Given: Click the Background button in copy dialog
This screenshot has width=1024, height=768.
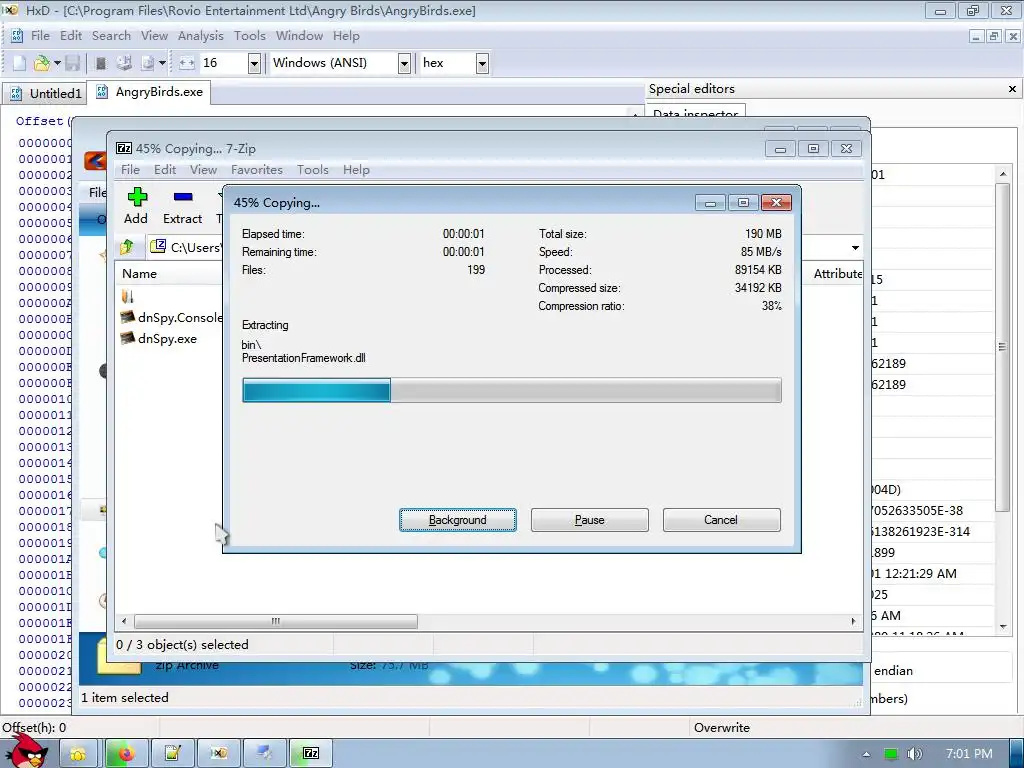Looking at the screenshot, I should (x=458, y=520).
